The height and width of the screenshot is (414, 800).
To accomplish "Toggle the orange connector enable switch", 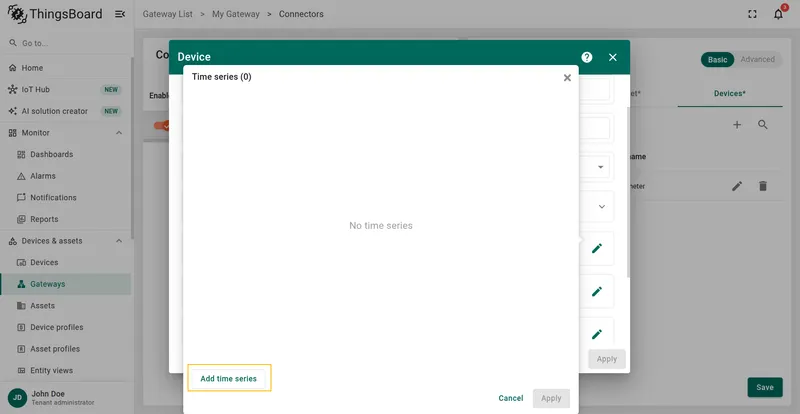I will point(161,126).
